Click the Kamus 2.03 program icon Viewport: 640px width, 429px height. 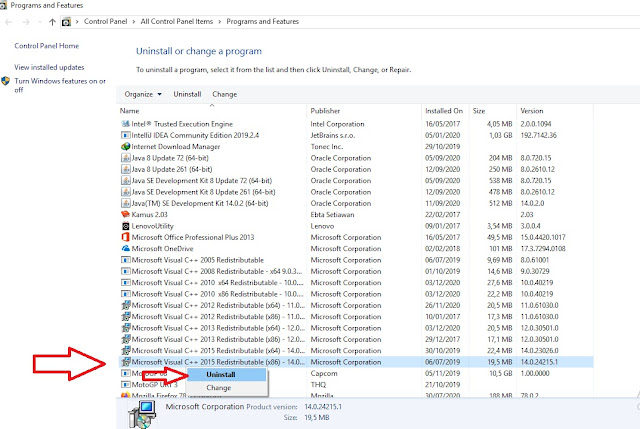(126, 214)
